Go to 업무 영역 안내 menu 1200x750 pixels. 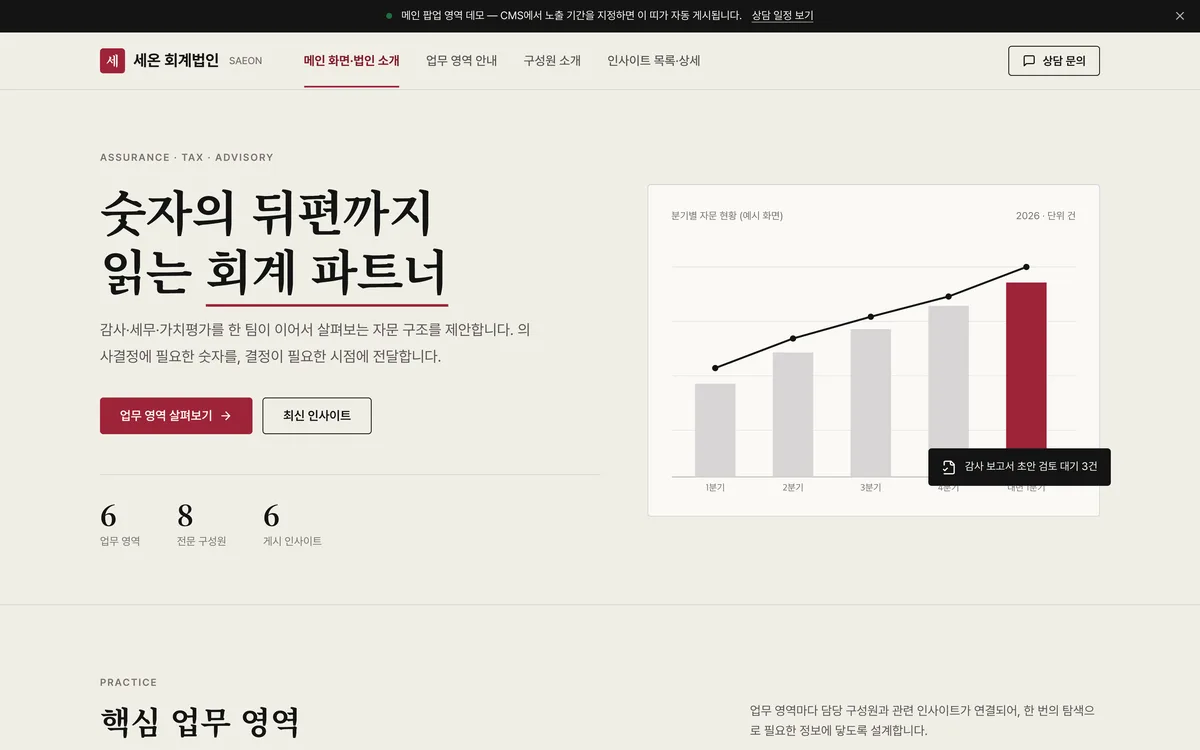click(461, 61)
